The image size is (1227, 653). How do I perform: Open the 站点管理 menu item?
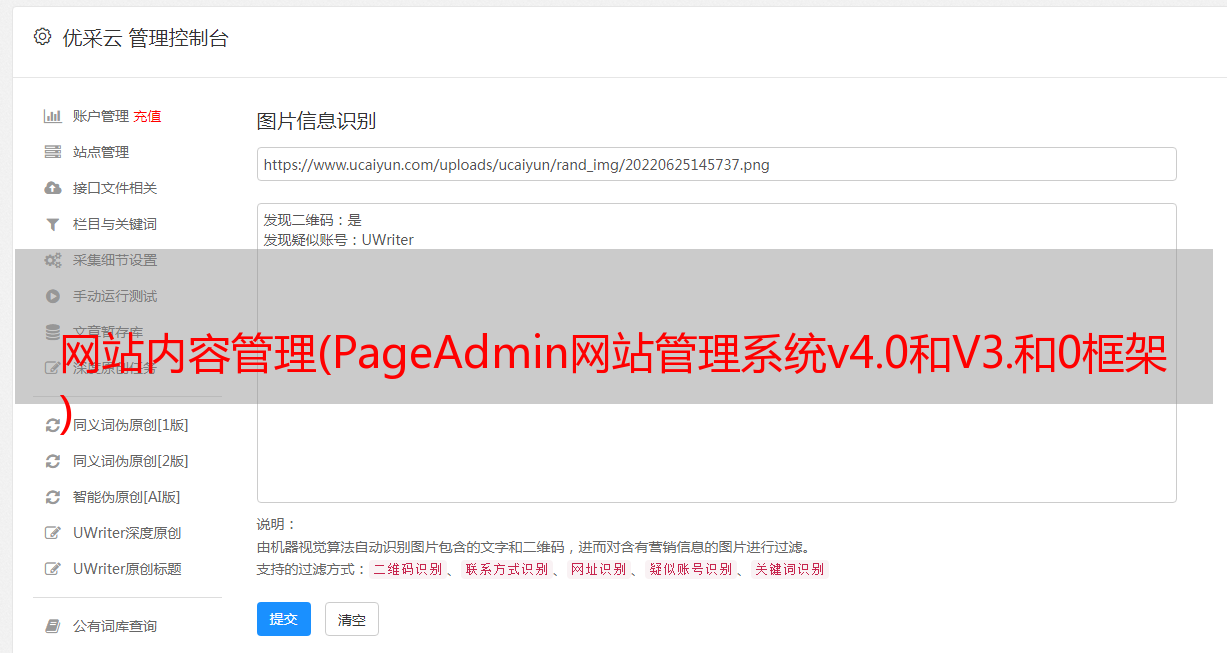(x=101, y=152)
